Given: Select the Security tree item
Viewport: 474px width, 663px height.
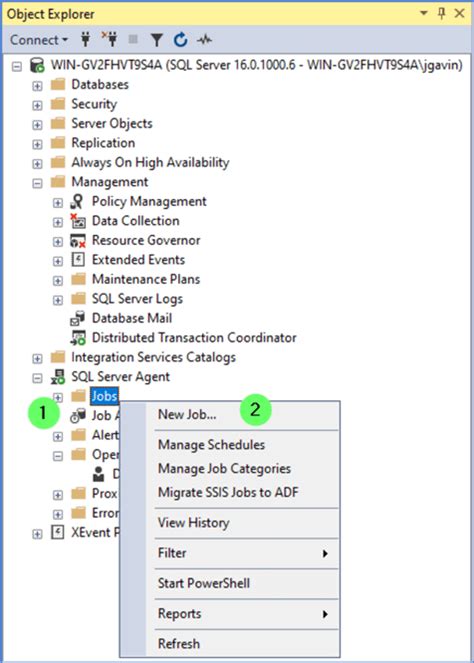Looking at the screenshot, I should click(x=94, y=104).
